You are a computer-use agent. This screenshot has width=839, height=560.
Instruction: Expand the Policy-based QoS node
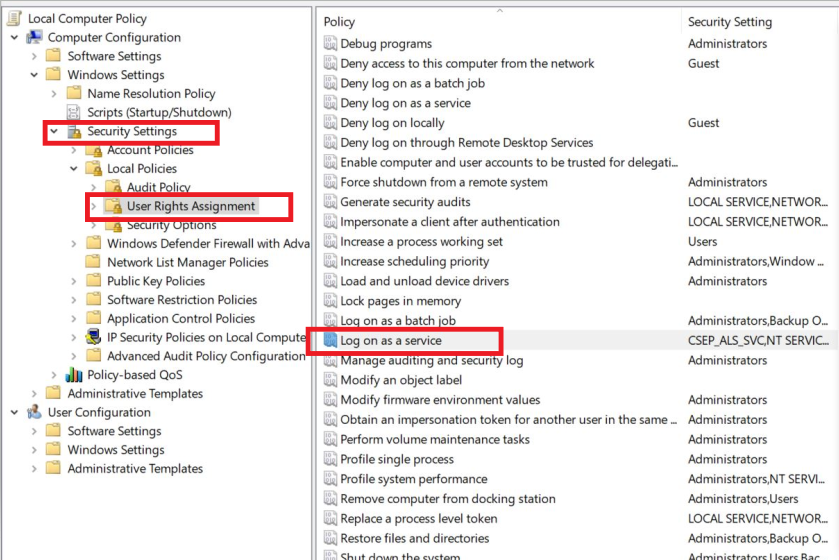point(54,375)
